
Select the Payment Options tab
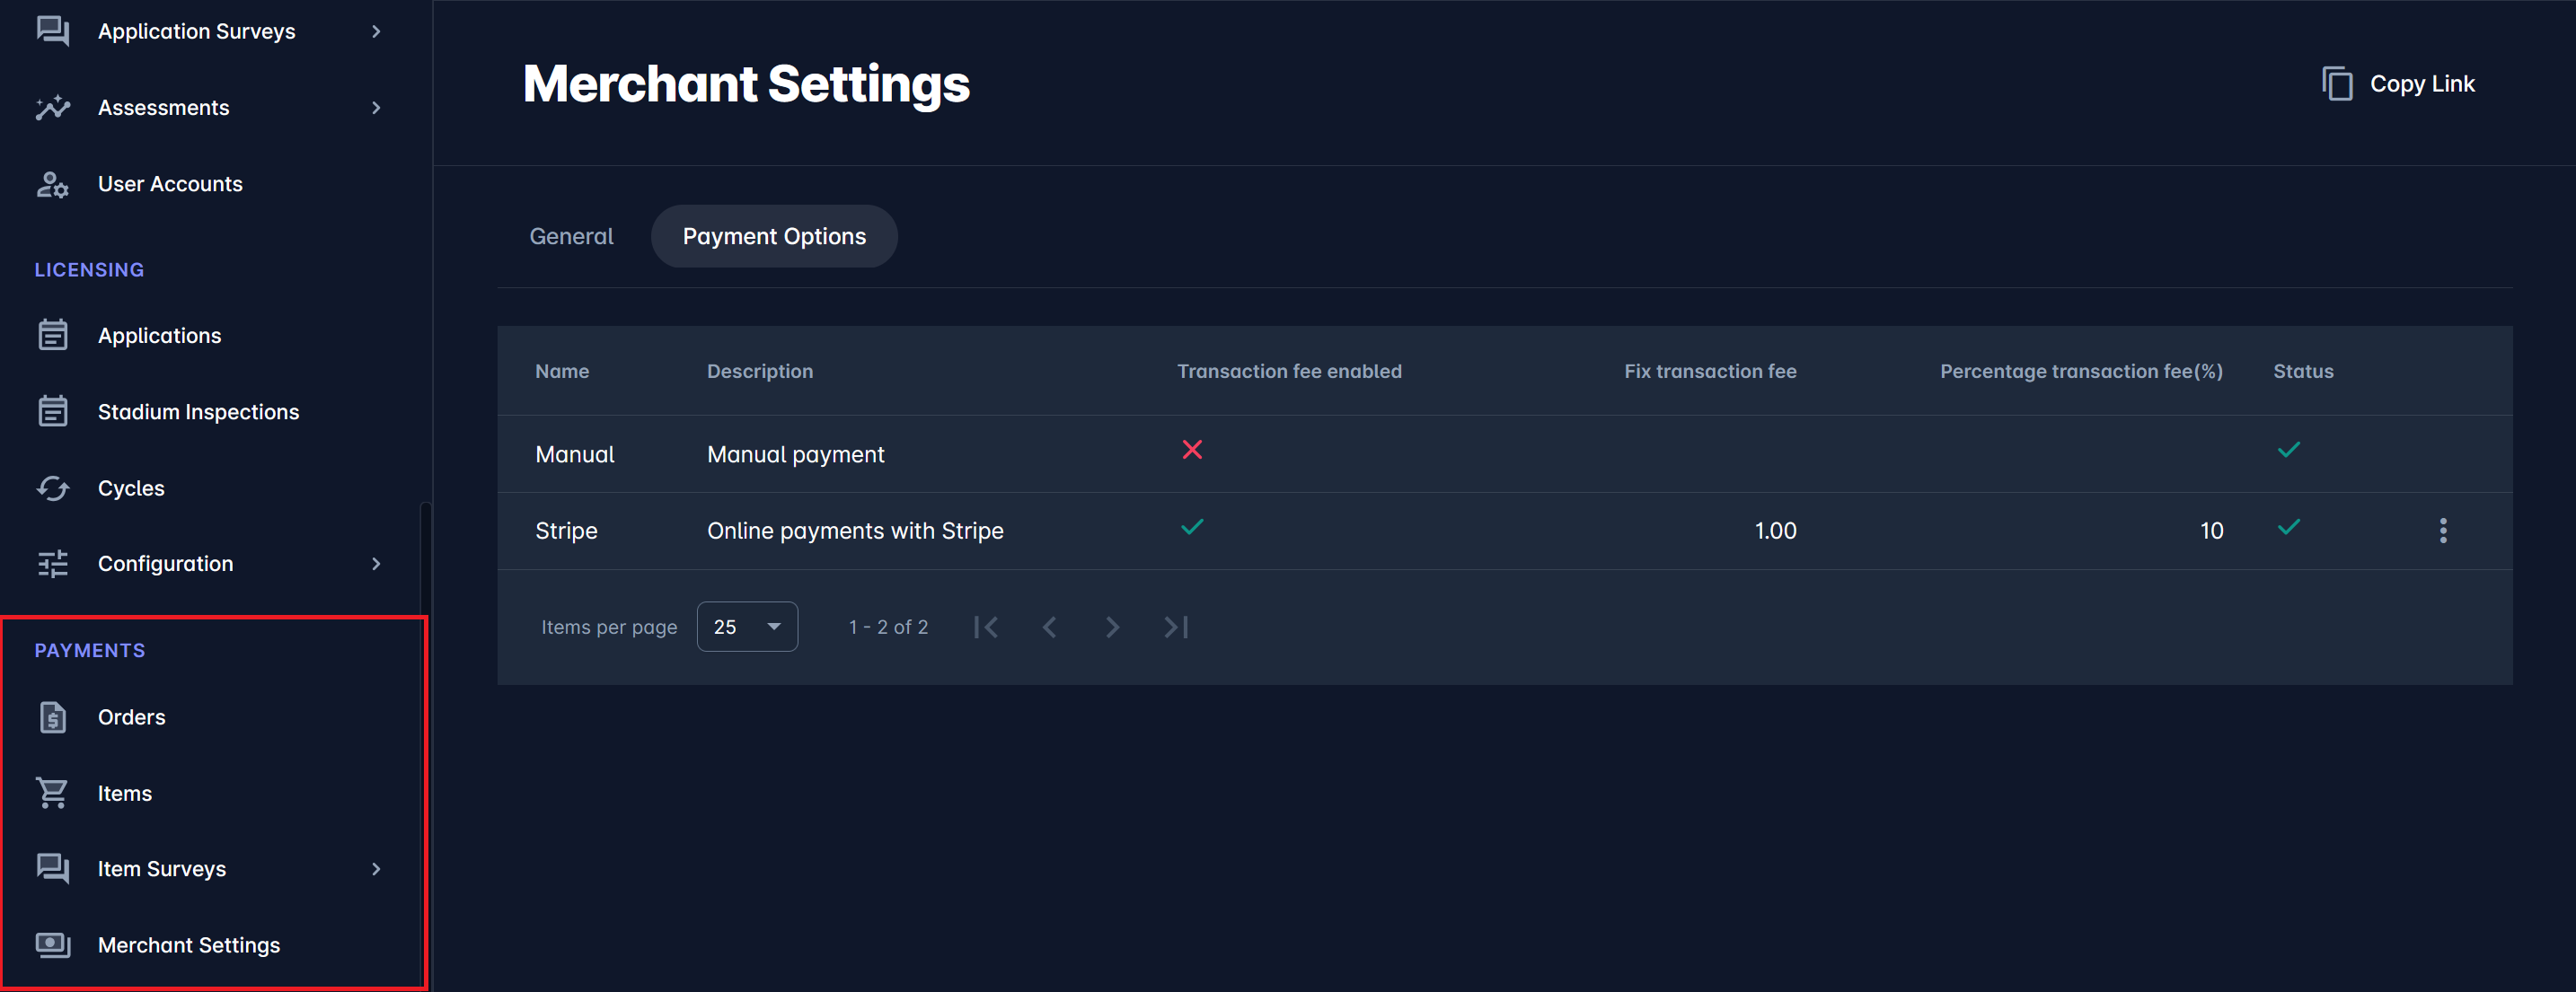774,236
